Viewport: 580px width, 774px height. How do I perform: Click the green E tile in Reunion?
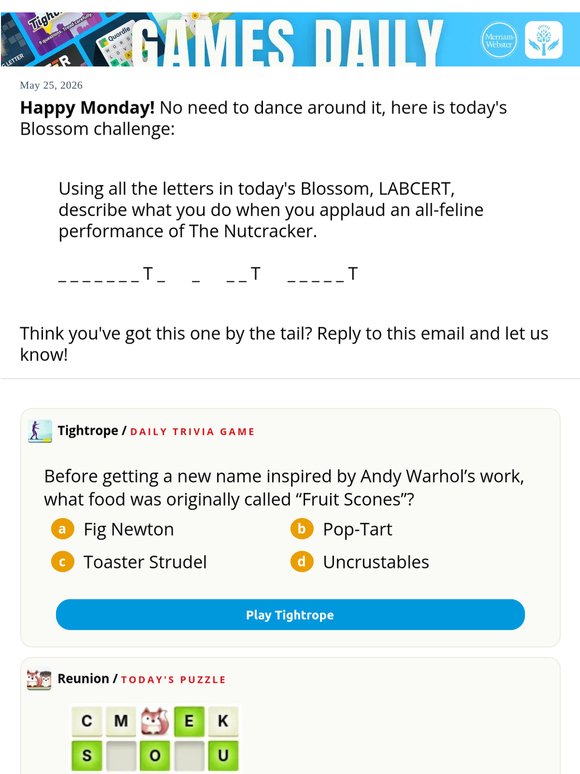(x=189, y=721)
